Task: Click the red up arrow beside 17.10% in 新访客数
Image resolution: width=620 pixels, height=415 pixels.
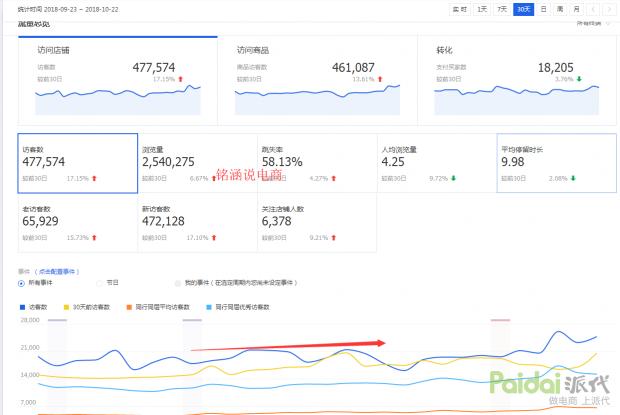Action: click(x=214, y=238)
